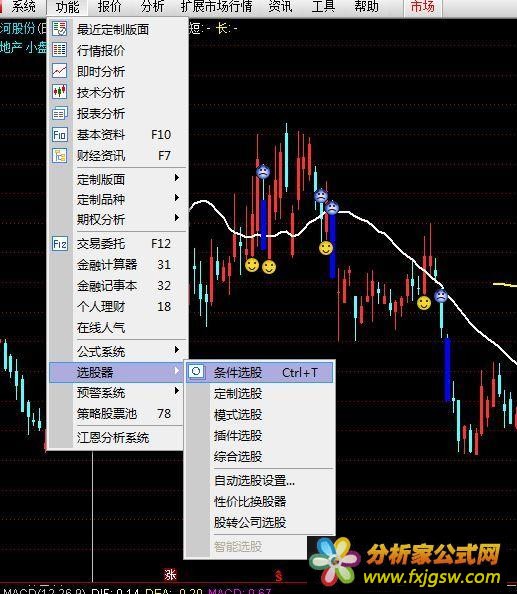
Task: Expand the 期权分析 submenu arrow
Action: point(176,218)
